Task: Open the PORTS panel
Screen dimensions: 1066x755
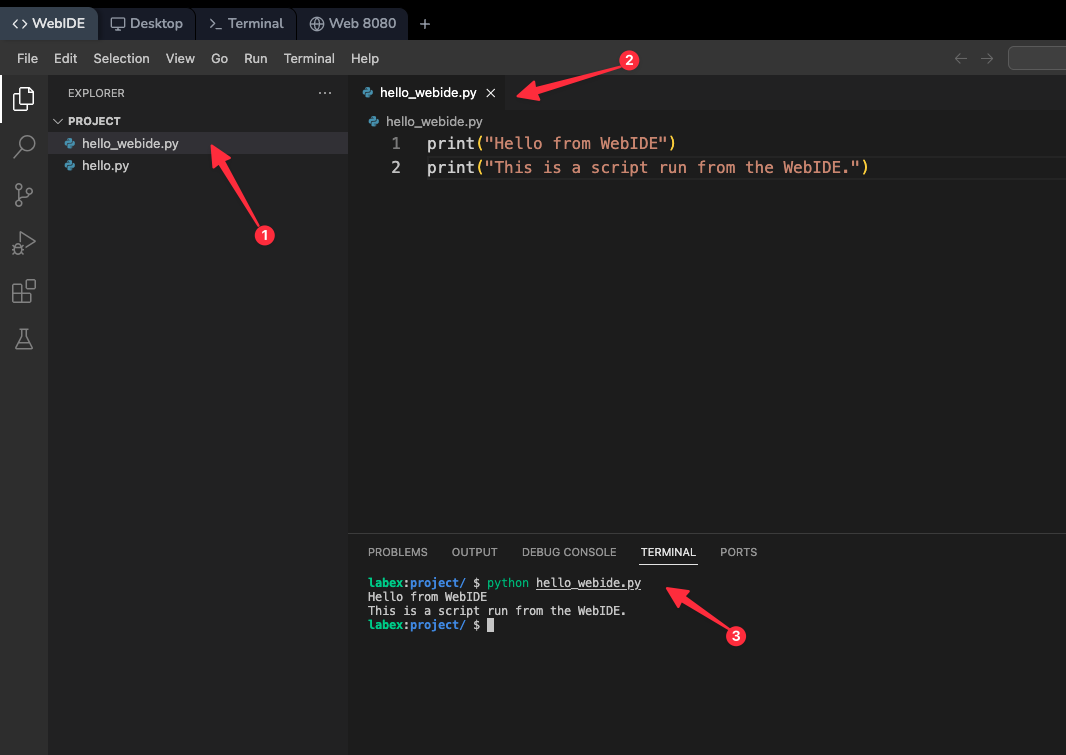Action: [738, 552]
